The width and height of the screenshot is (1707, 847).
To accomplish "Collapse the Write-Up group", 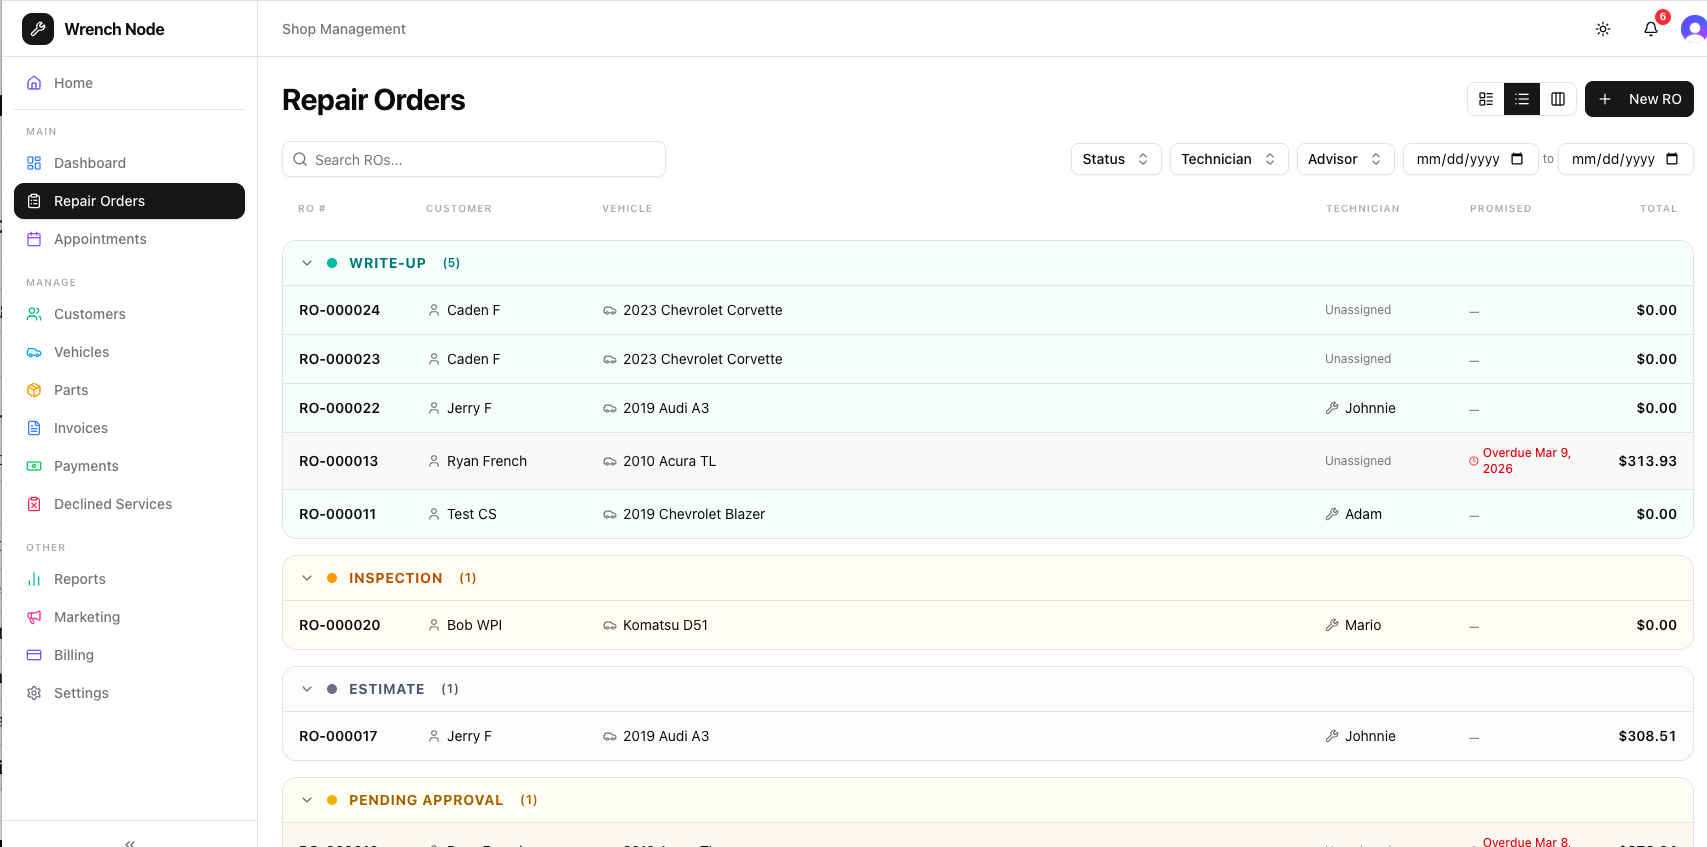I will (x=307, y=263).
